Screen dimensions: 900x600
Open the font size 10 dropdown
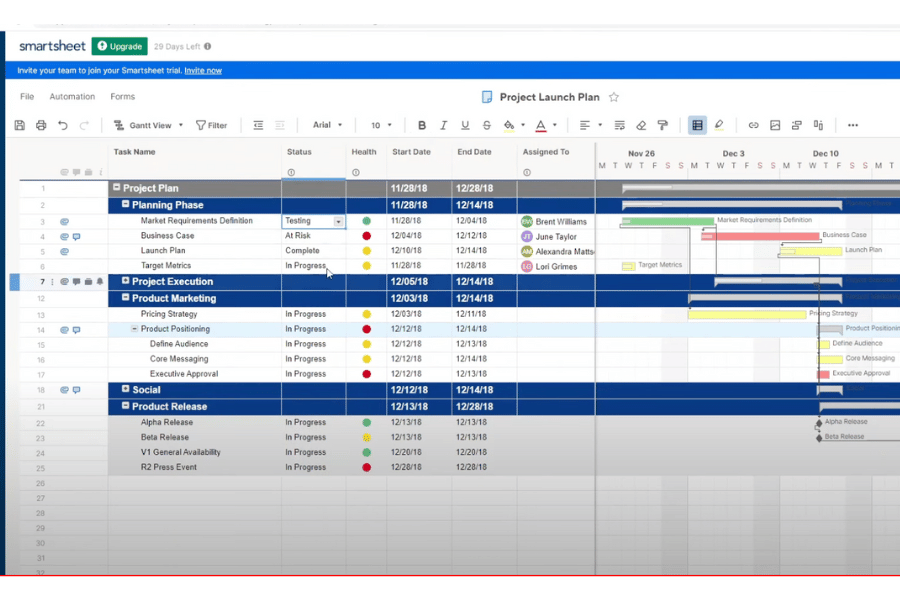[381, 125]
